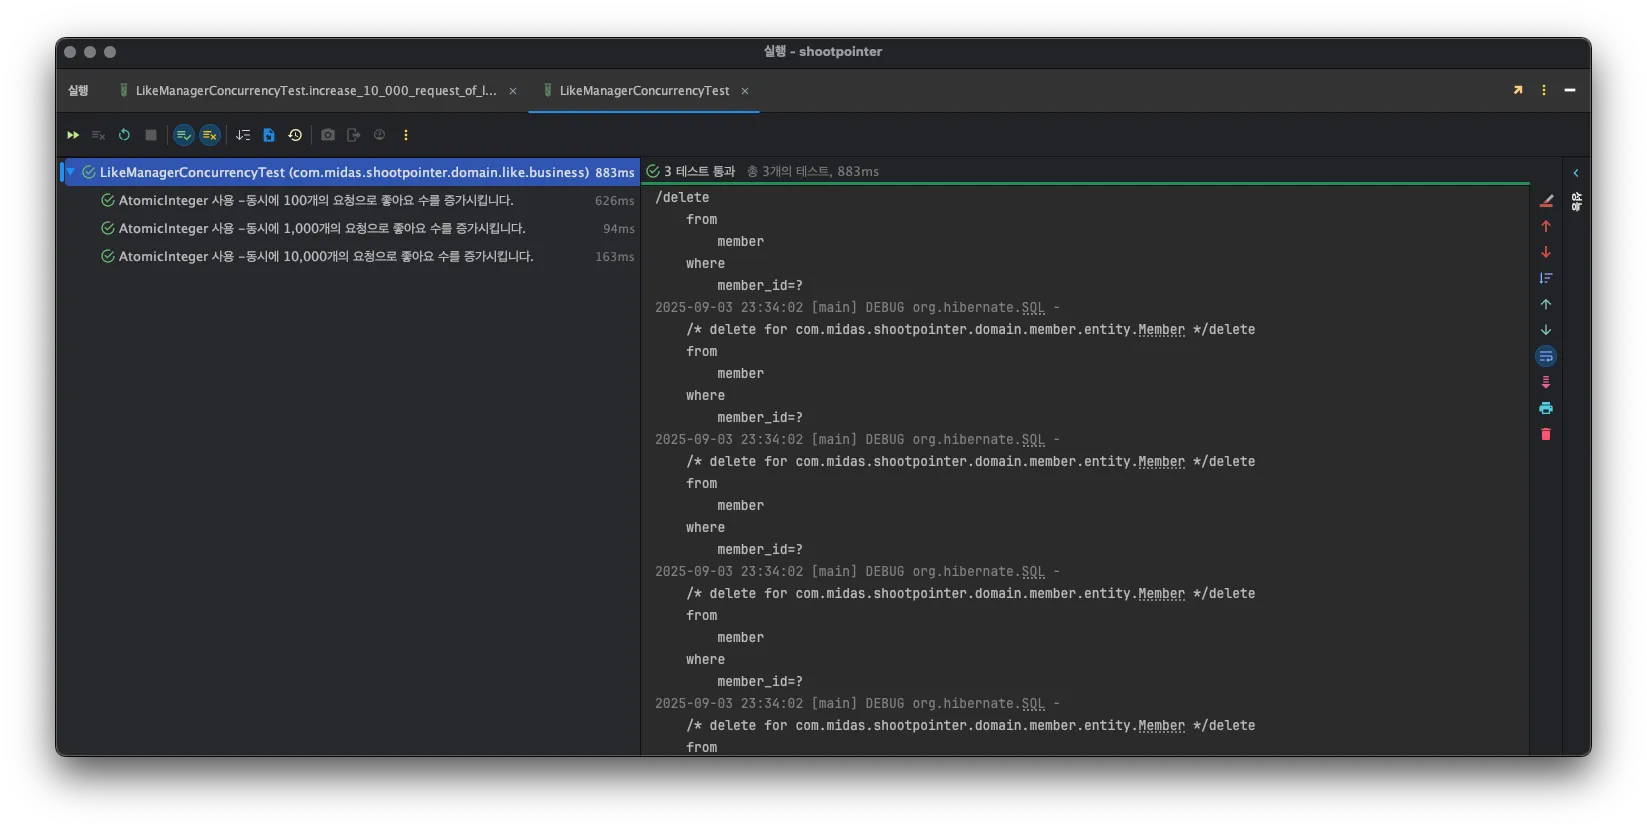Rerun the tests with the double-arrow icon
Viewport: 1647px width, 830px height.
(x=73, y=135)
